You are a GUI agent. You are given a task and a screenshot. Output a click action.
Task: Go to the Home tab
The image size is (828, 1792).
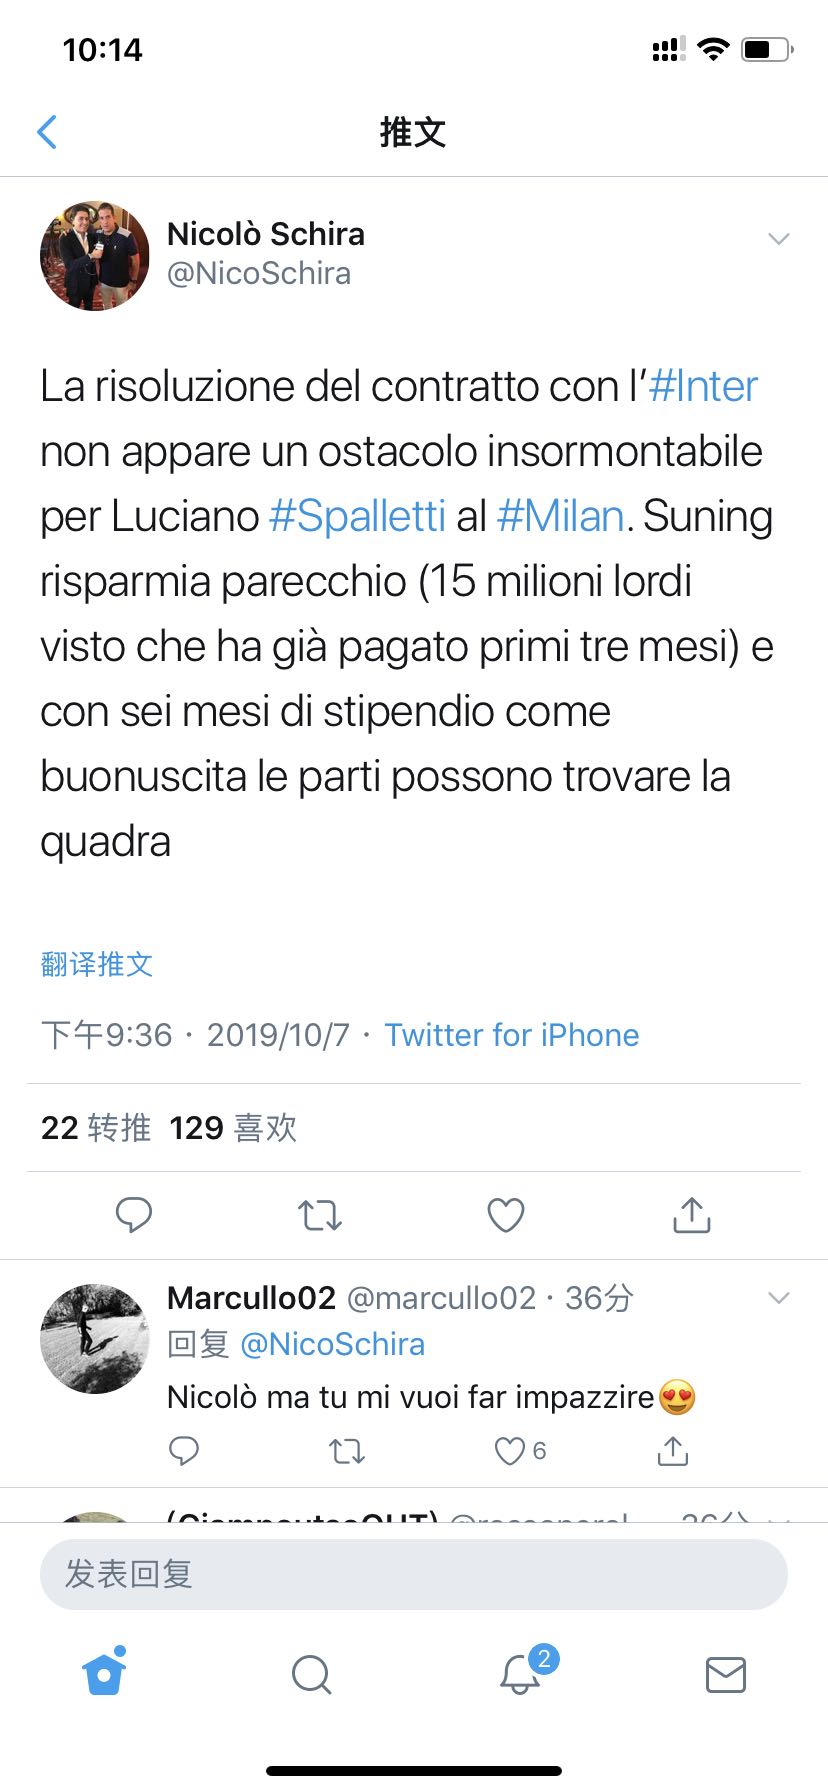pos(104,1674)
